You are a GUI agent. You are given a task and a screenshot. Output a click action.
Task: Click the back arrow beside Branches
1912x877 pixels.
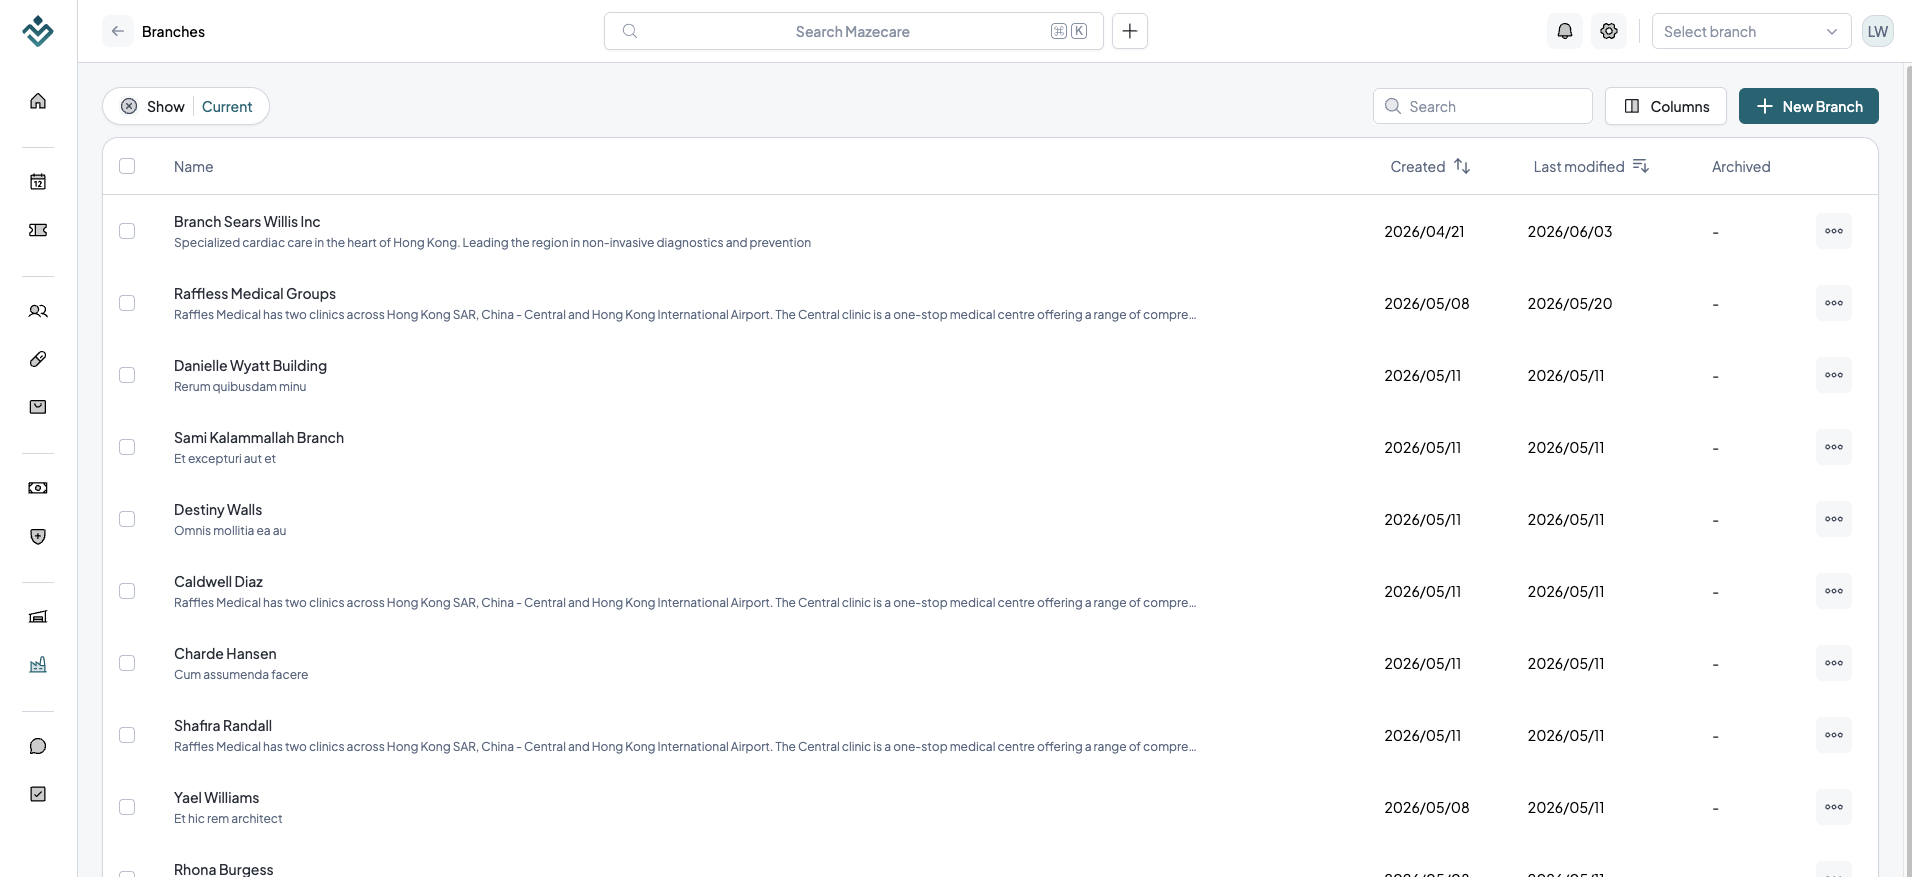point(118,31)
